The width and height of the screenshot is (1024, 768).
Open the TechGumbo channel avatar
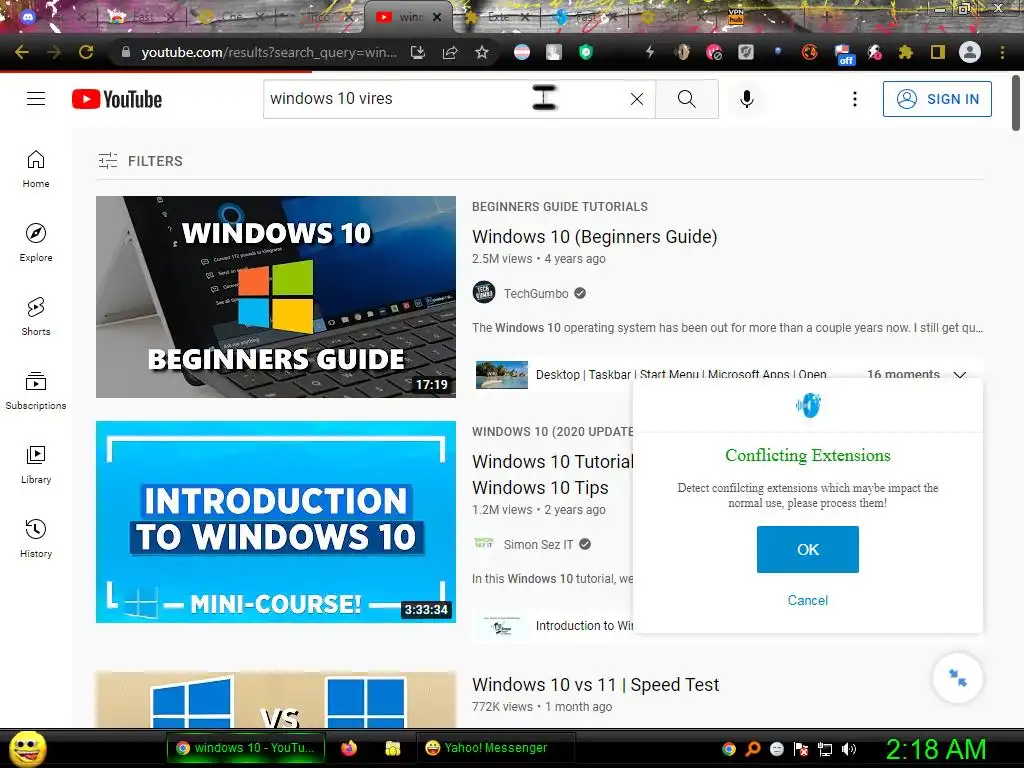[x=484, y=293]
